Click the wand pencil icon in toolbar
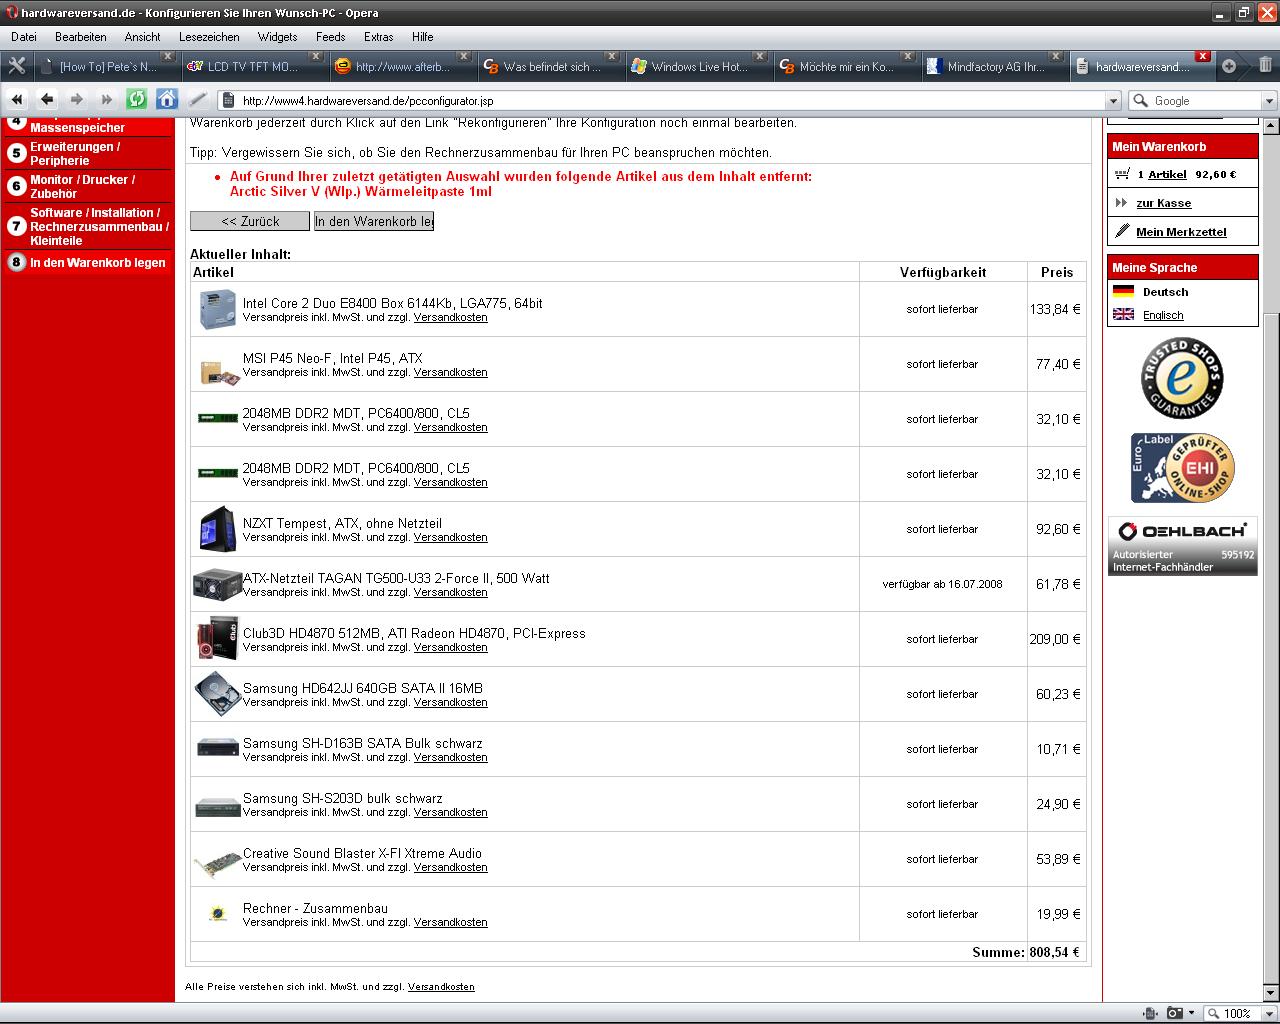Viewport: 1280px width, 1024px height. 198,100
